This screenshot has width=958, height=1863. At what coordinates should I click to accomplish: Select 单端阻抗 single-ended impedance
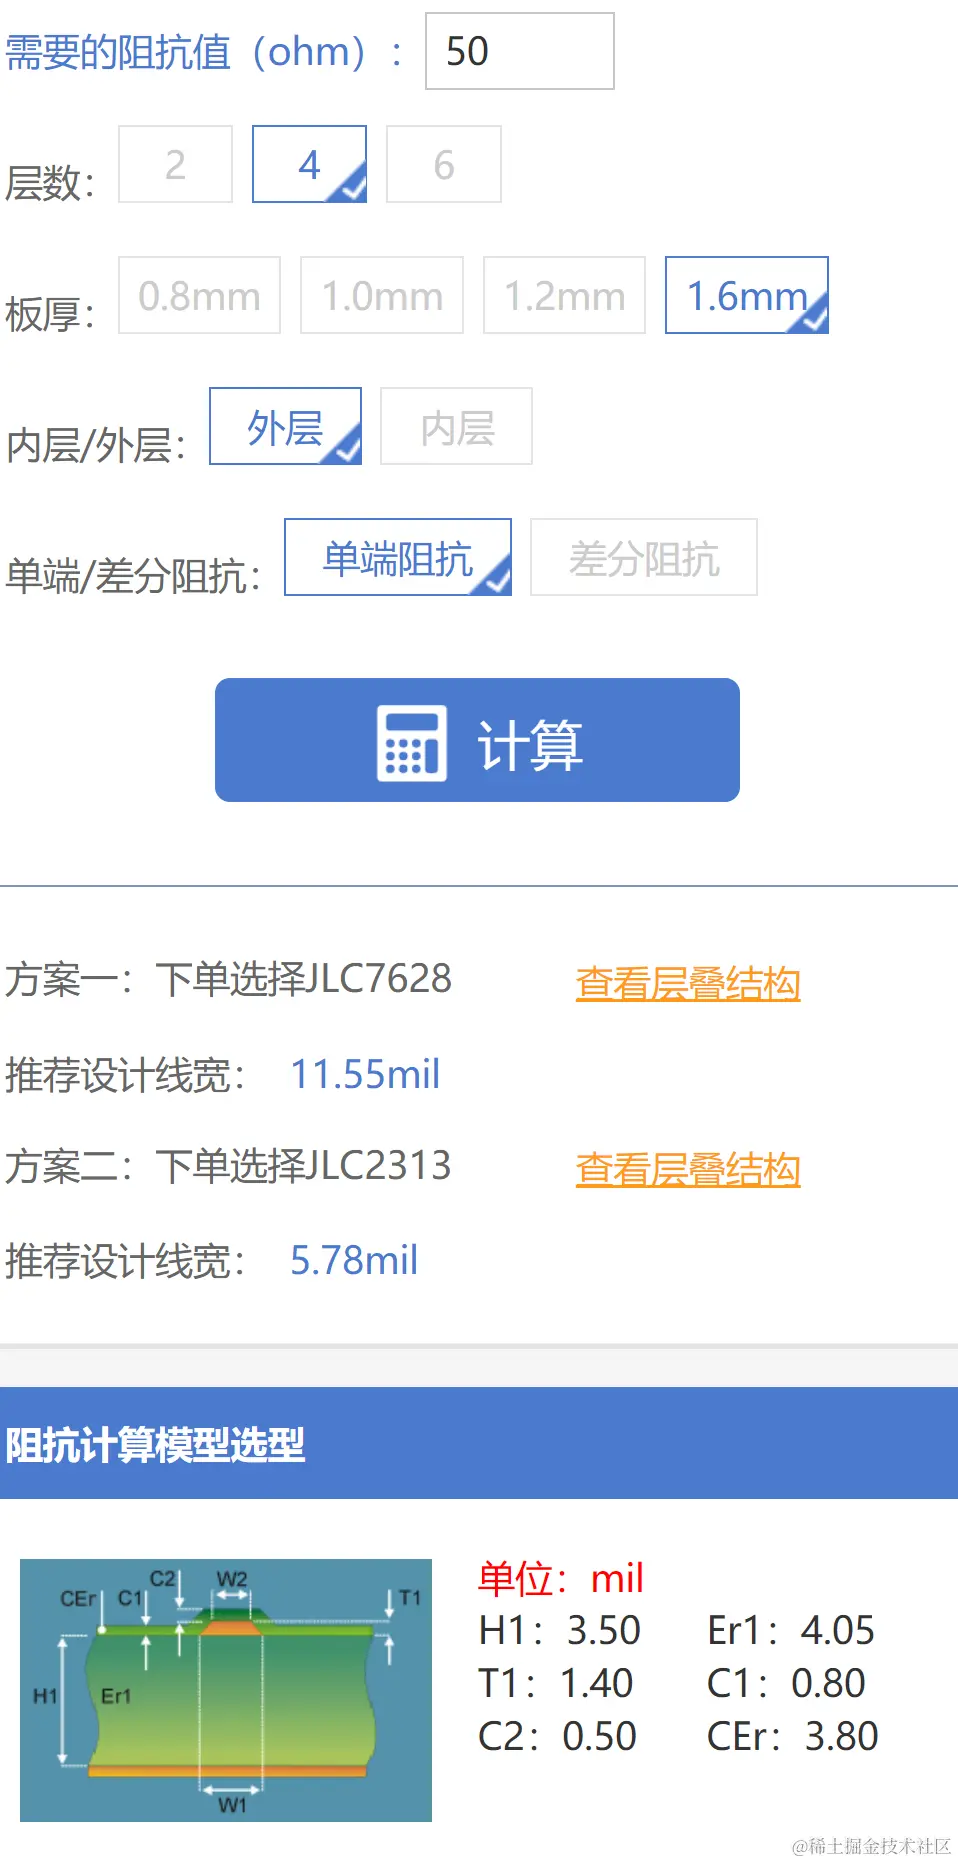398,557
